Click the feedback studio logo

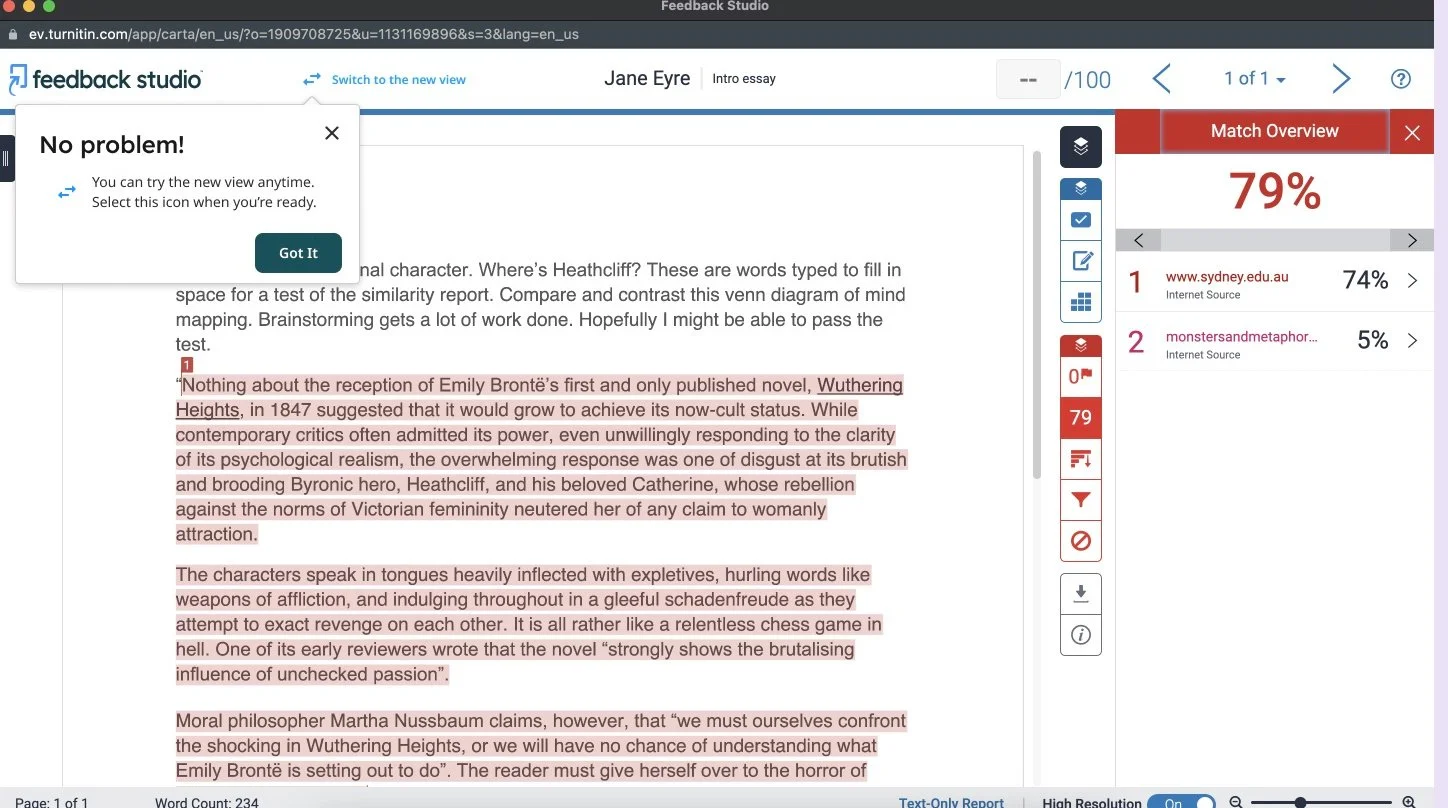pyautogui.click(x=106, y=79)
